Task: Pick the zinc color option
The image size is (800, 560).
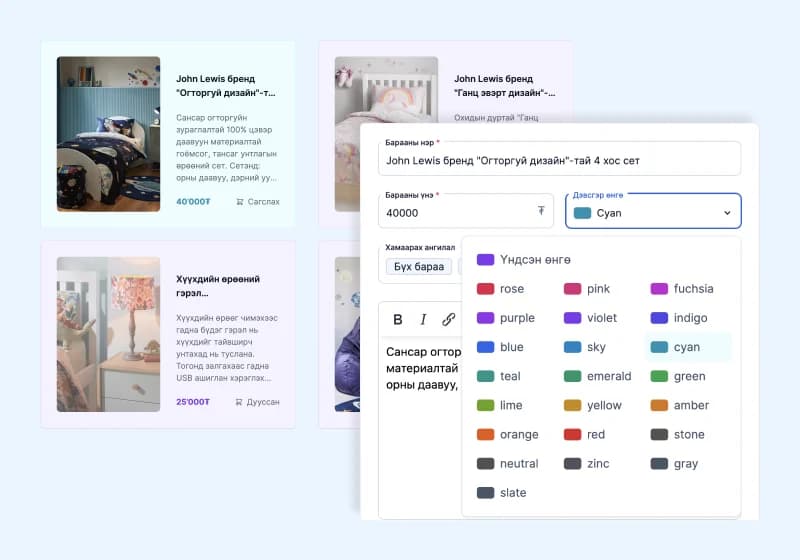Action: 587,463
